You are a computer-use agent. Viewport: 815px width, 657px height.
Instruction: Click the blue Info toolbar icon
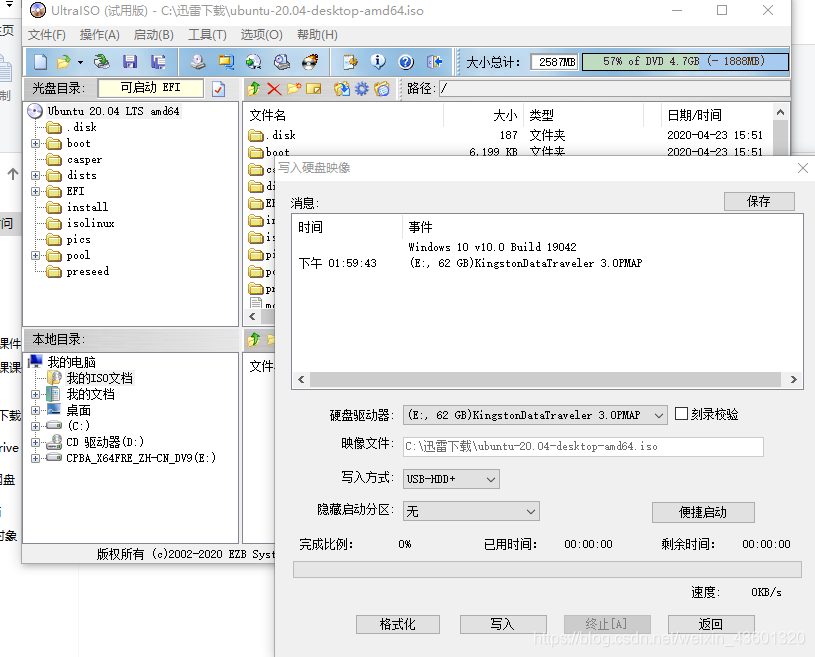pos(378,62)
